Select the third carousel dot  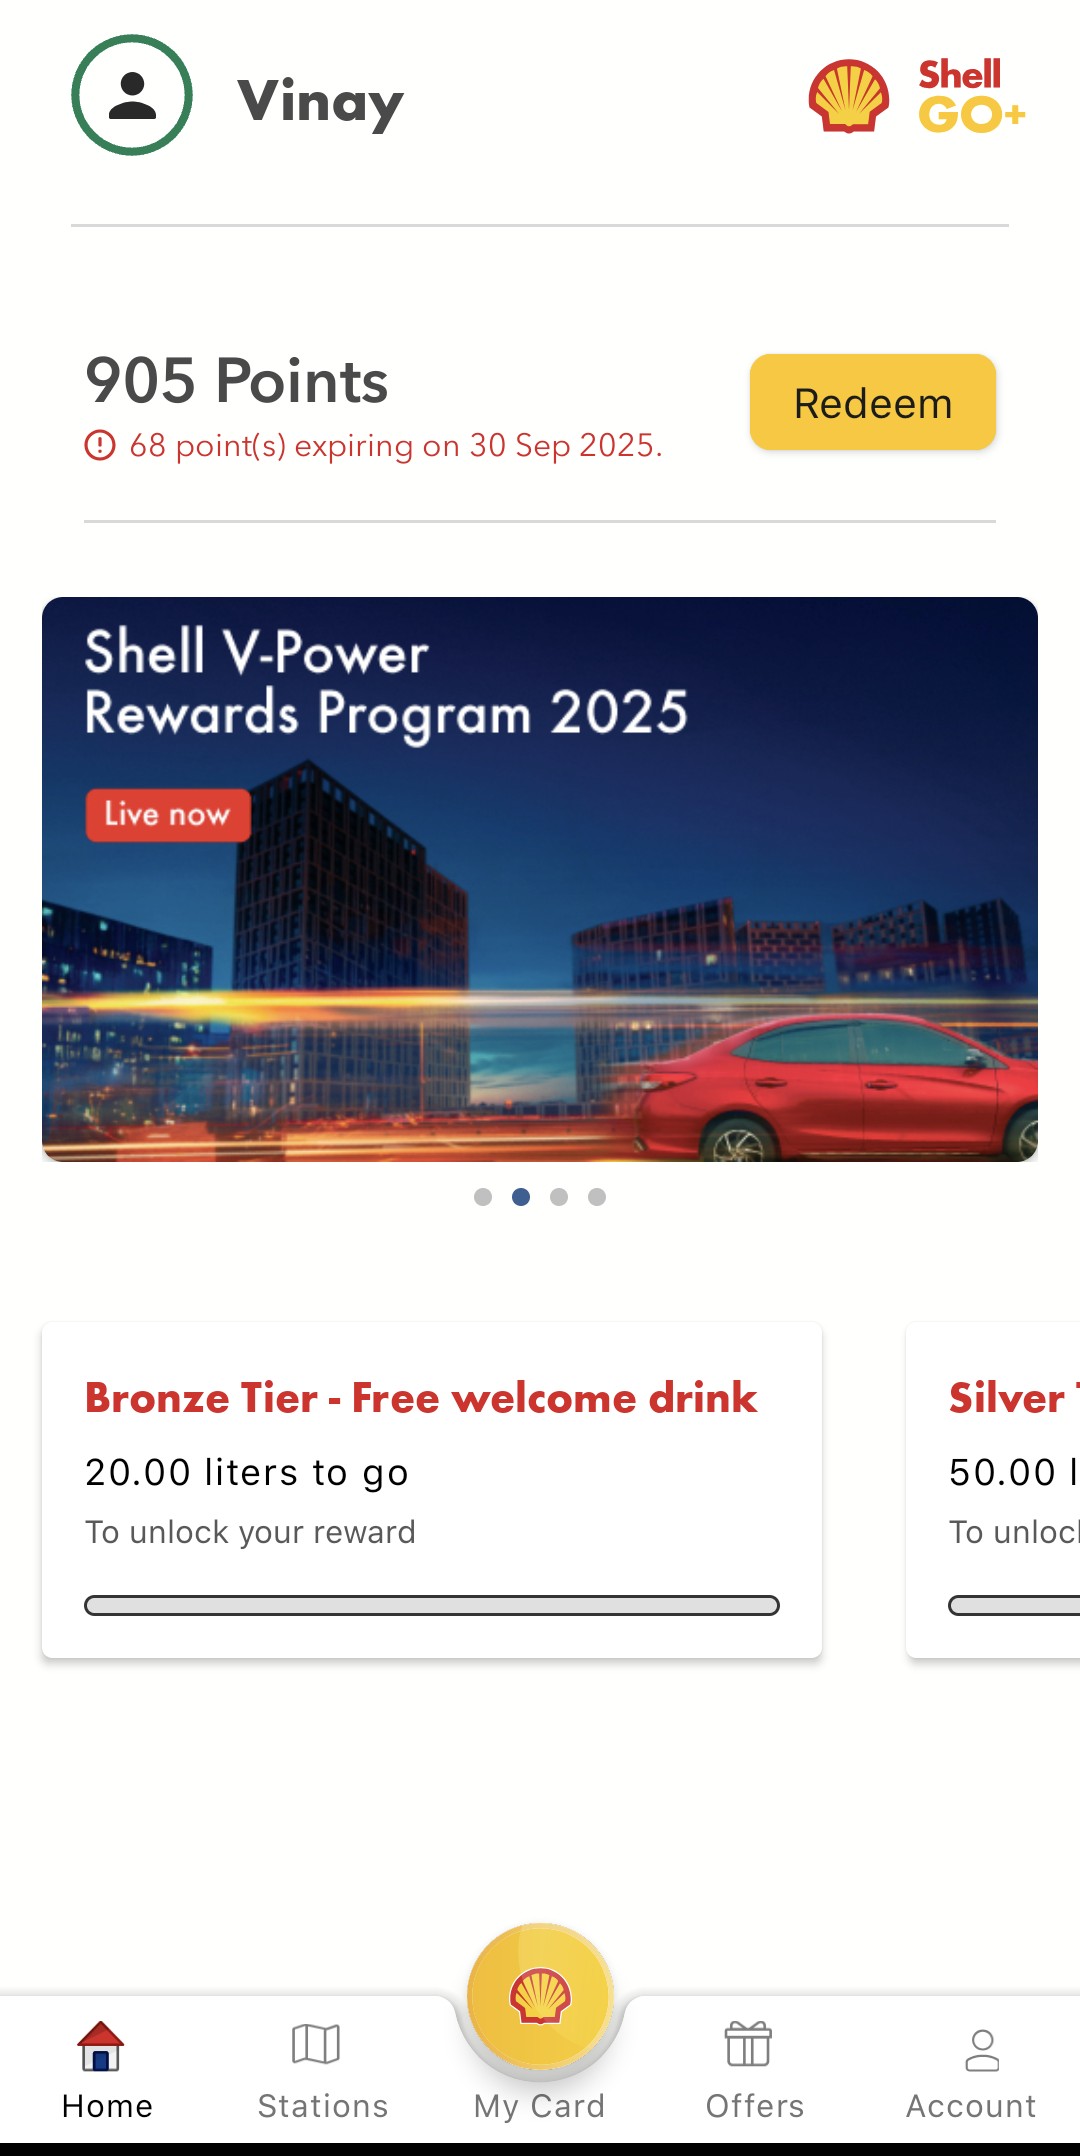point(559,1197)
